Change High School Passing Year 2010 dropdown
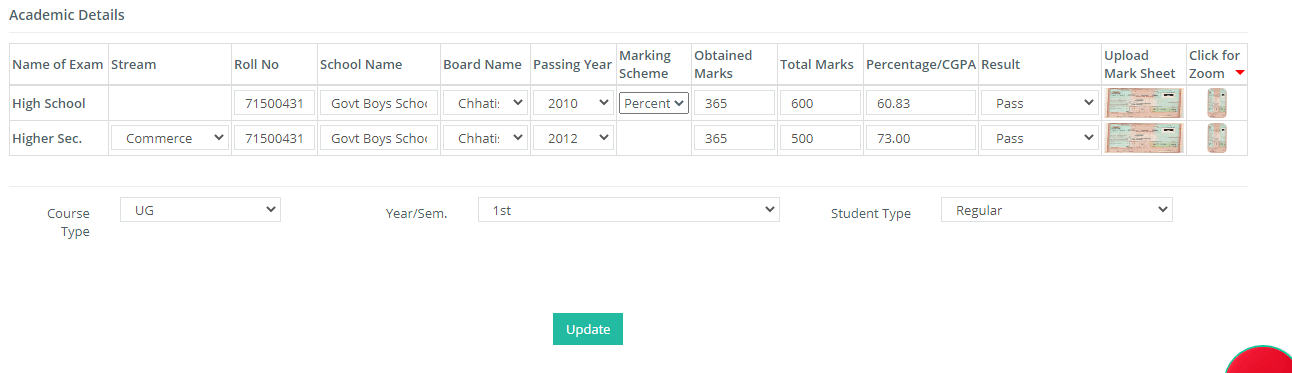 coord(573,103)
